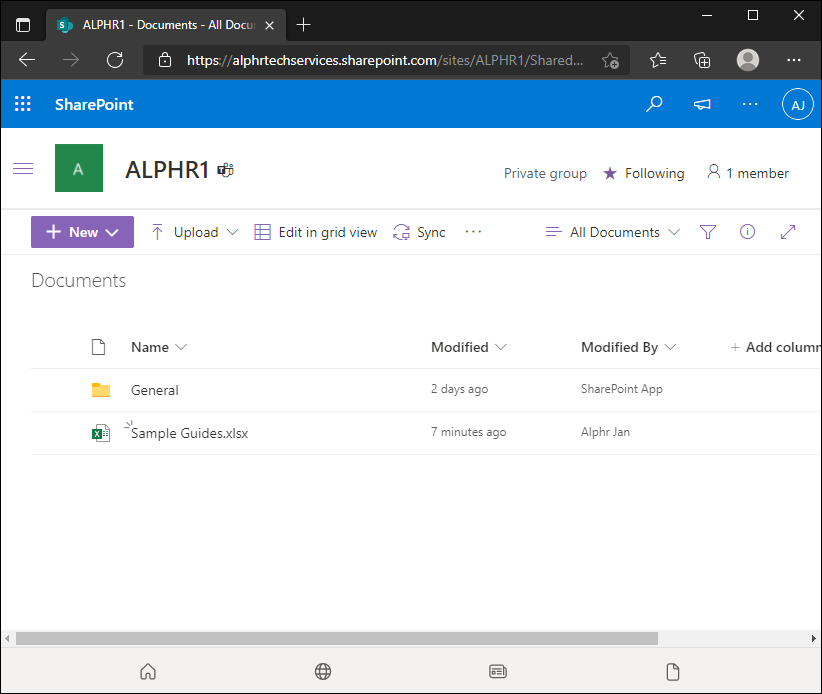View site info lock icon
This screenshot has width=822, height=694.
pyautogui.click(x=165, y=60)
